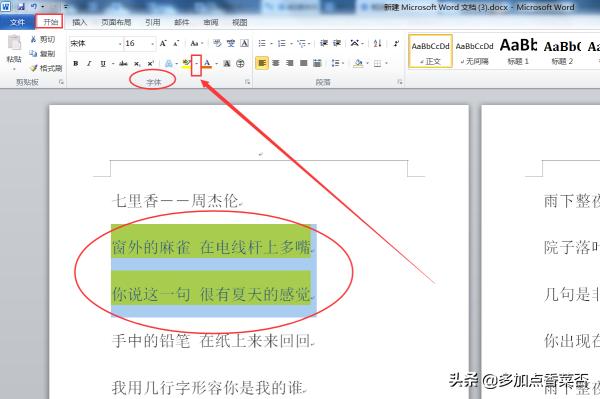
Task: Click the character border icon
Action: (245, 43)
